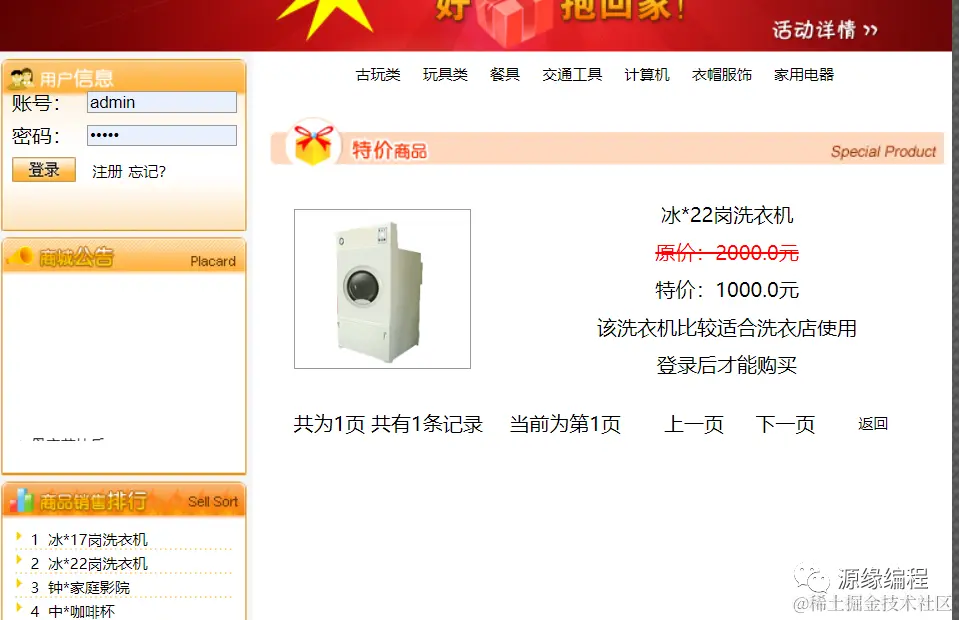959x620 pixels.
Task: Open the washing machine product thumbnail
Action: pyautogui.click(x=382, y=289)
